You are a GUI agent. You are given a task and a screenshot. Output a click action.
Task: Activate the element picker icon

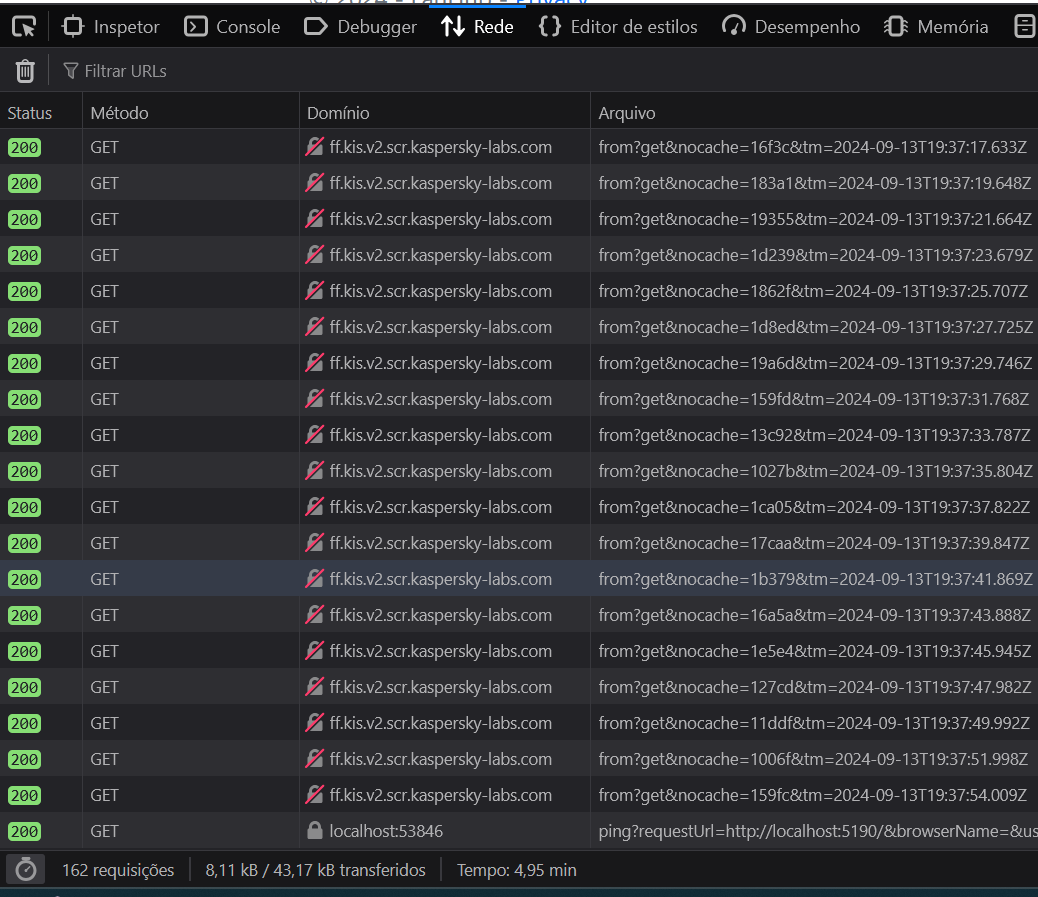24,27
